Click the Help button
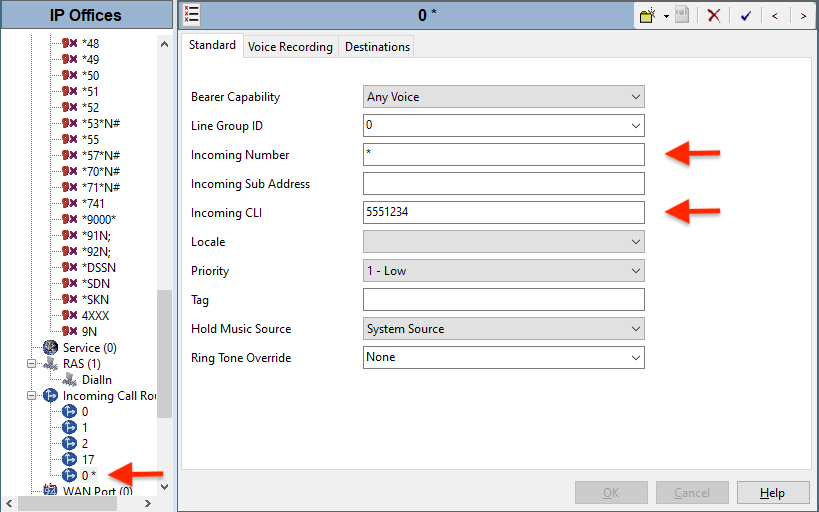This screenshot has height=512, width=819. click(773, 493)
